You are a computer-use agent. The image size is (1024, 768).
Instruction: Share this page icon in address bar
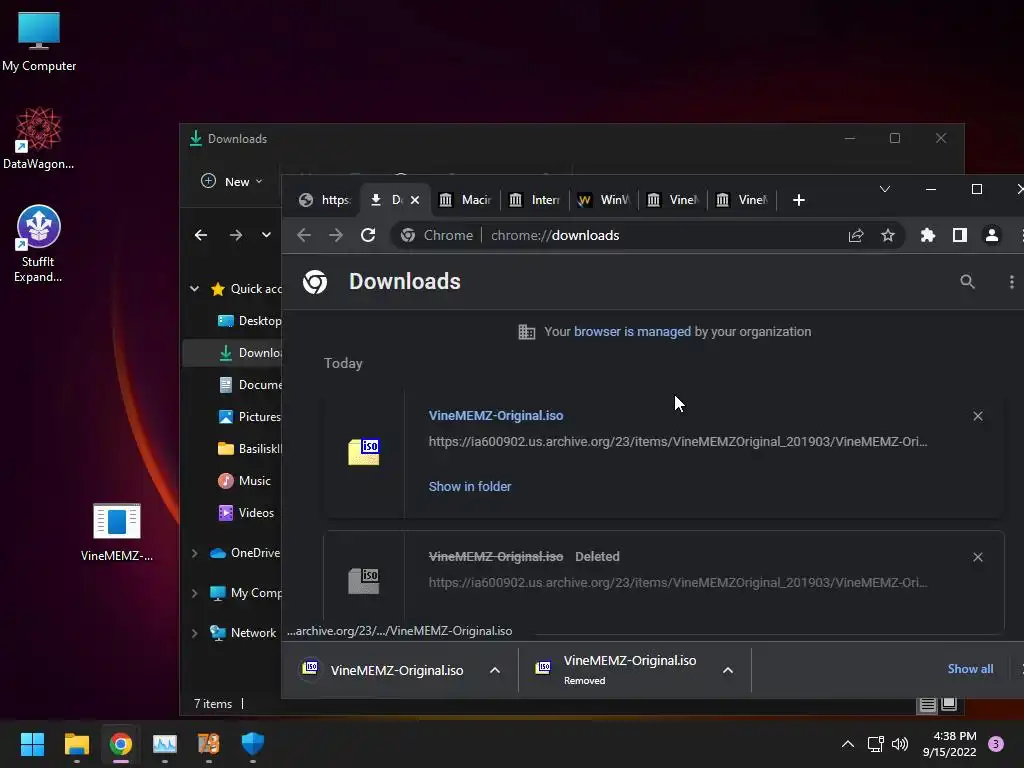point(856,235)
